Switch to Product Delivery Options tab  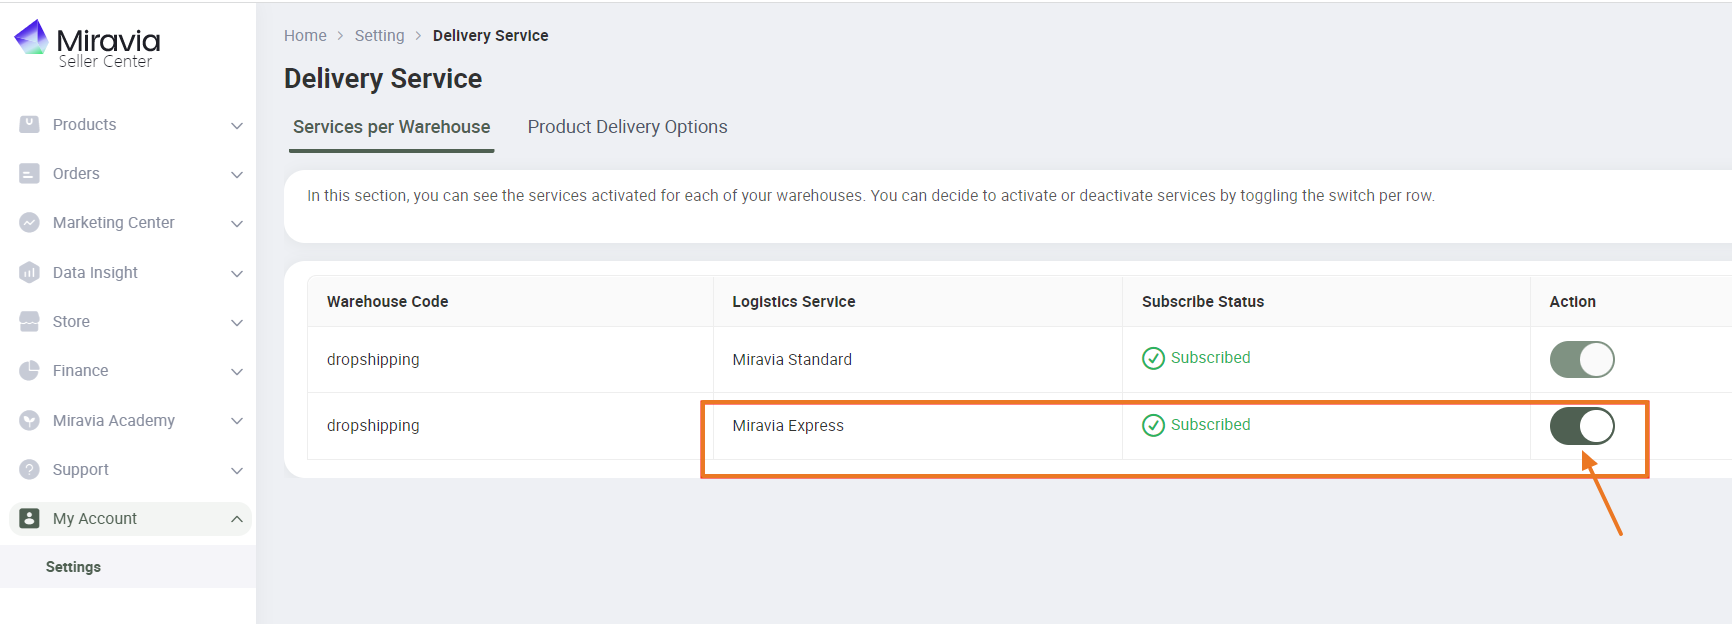point(627,126)
